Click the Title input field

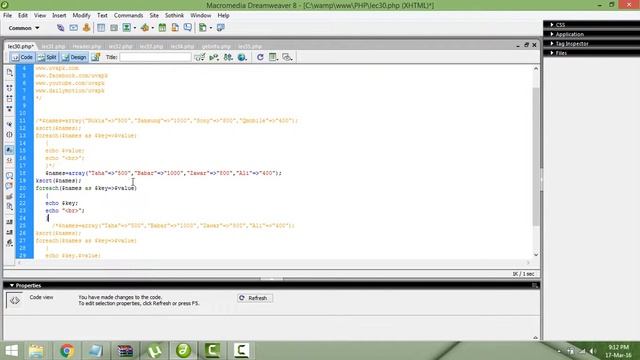[155, 58]
